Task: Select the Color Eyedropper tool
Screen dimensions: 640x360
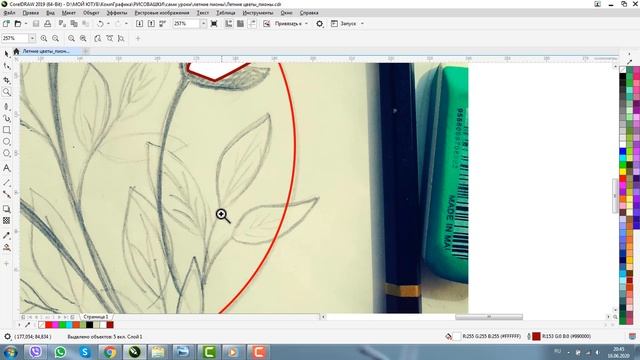Action: pyautogui.click(x=7, y=236)
